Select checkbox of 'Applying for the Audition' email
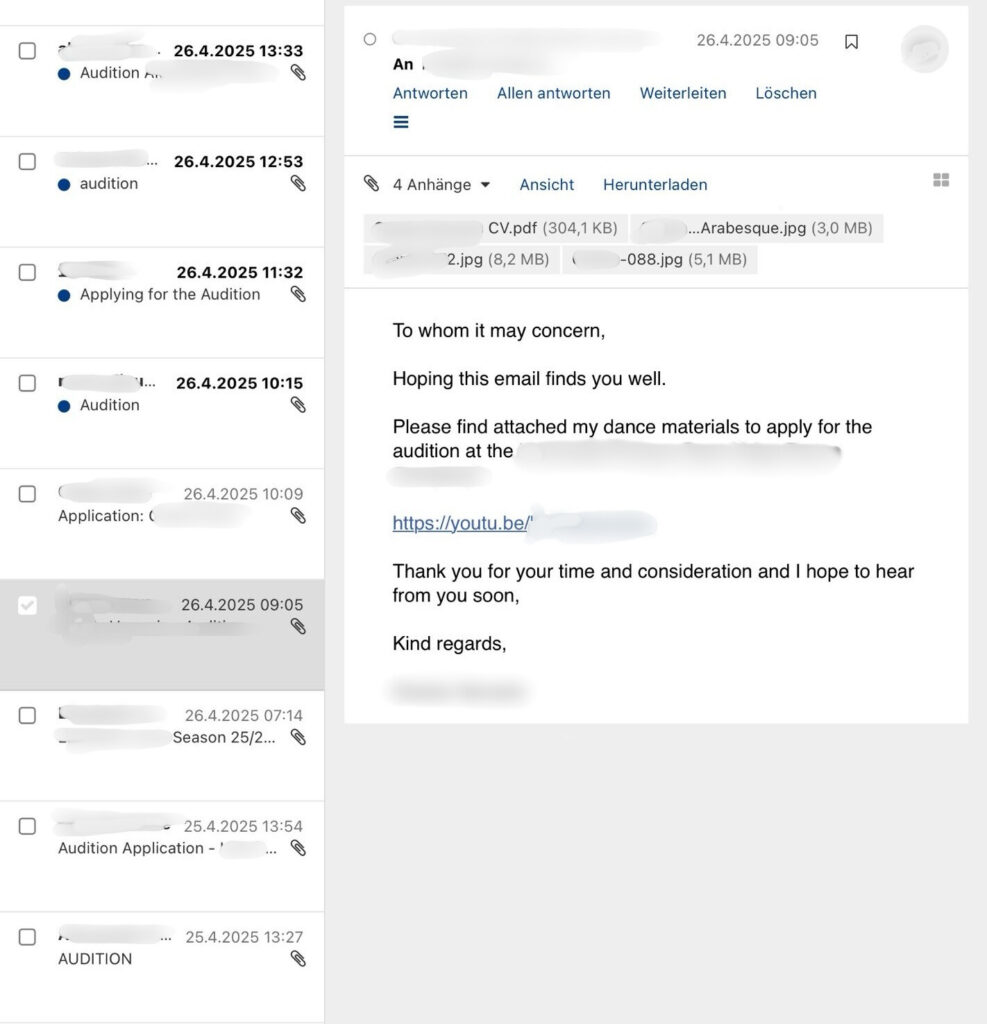This screenshot has width=987, height=1024. 28,272
